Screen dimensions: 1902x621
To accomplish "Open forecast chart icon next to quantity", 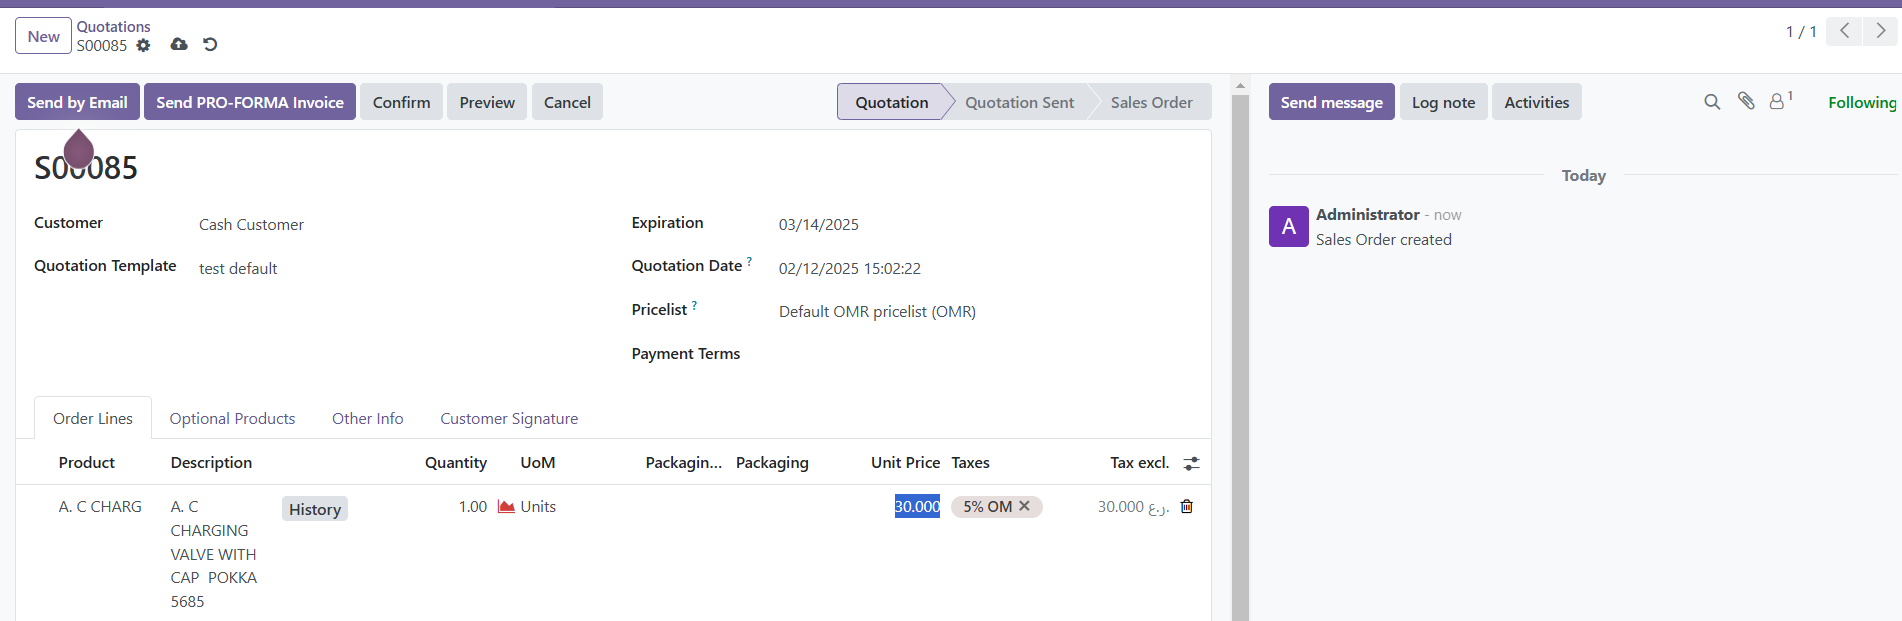I will (x=506, y=507).
